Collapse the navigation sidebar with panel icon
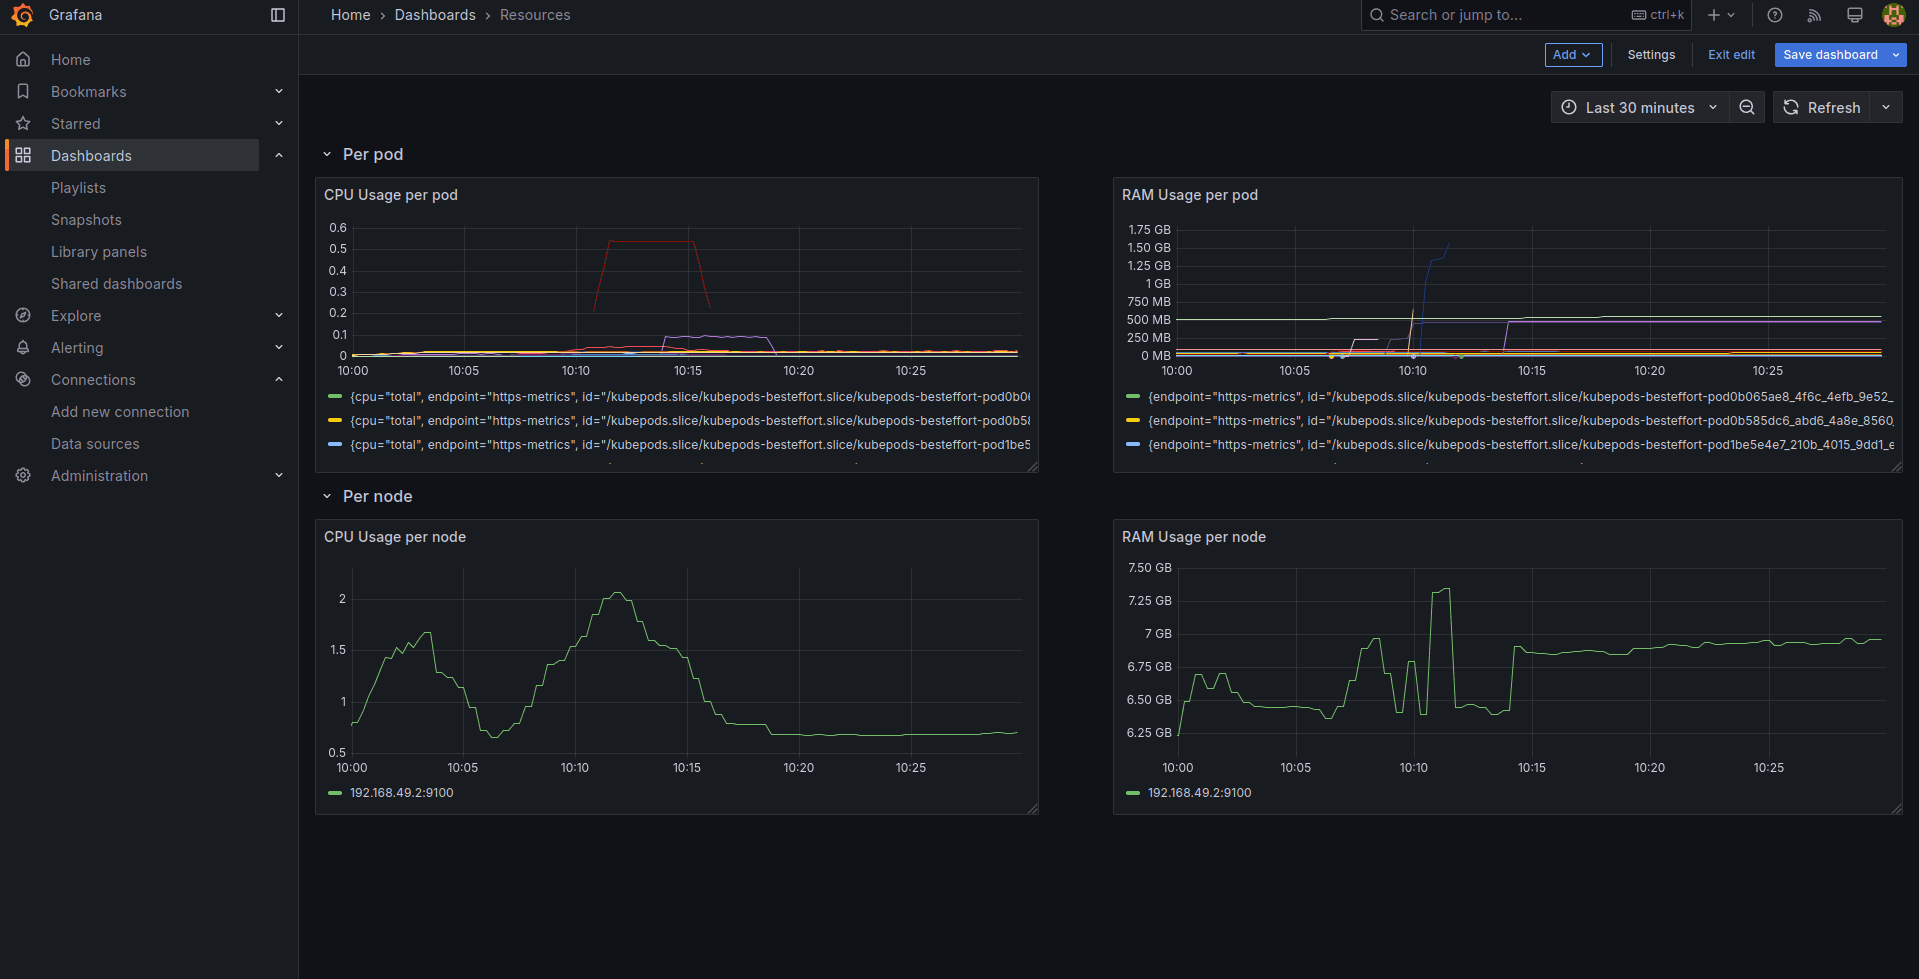Screen dimensions: 1919x979 [277, 15]
